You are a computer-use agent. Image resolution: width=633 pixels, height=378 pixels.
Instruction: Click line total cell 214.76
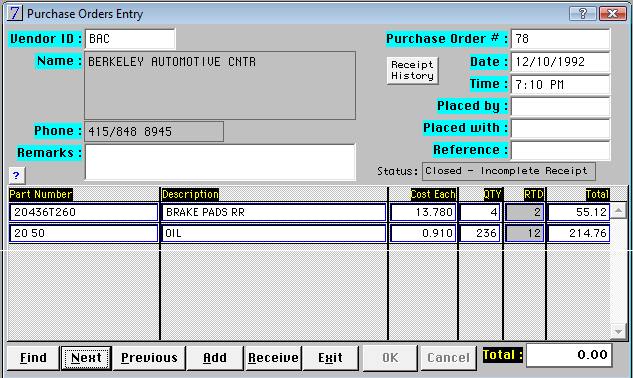[579, 233]
